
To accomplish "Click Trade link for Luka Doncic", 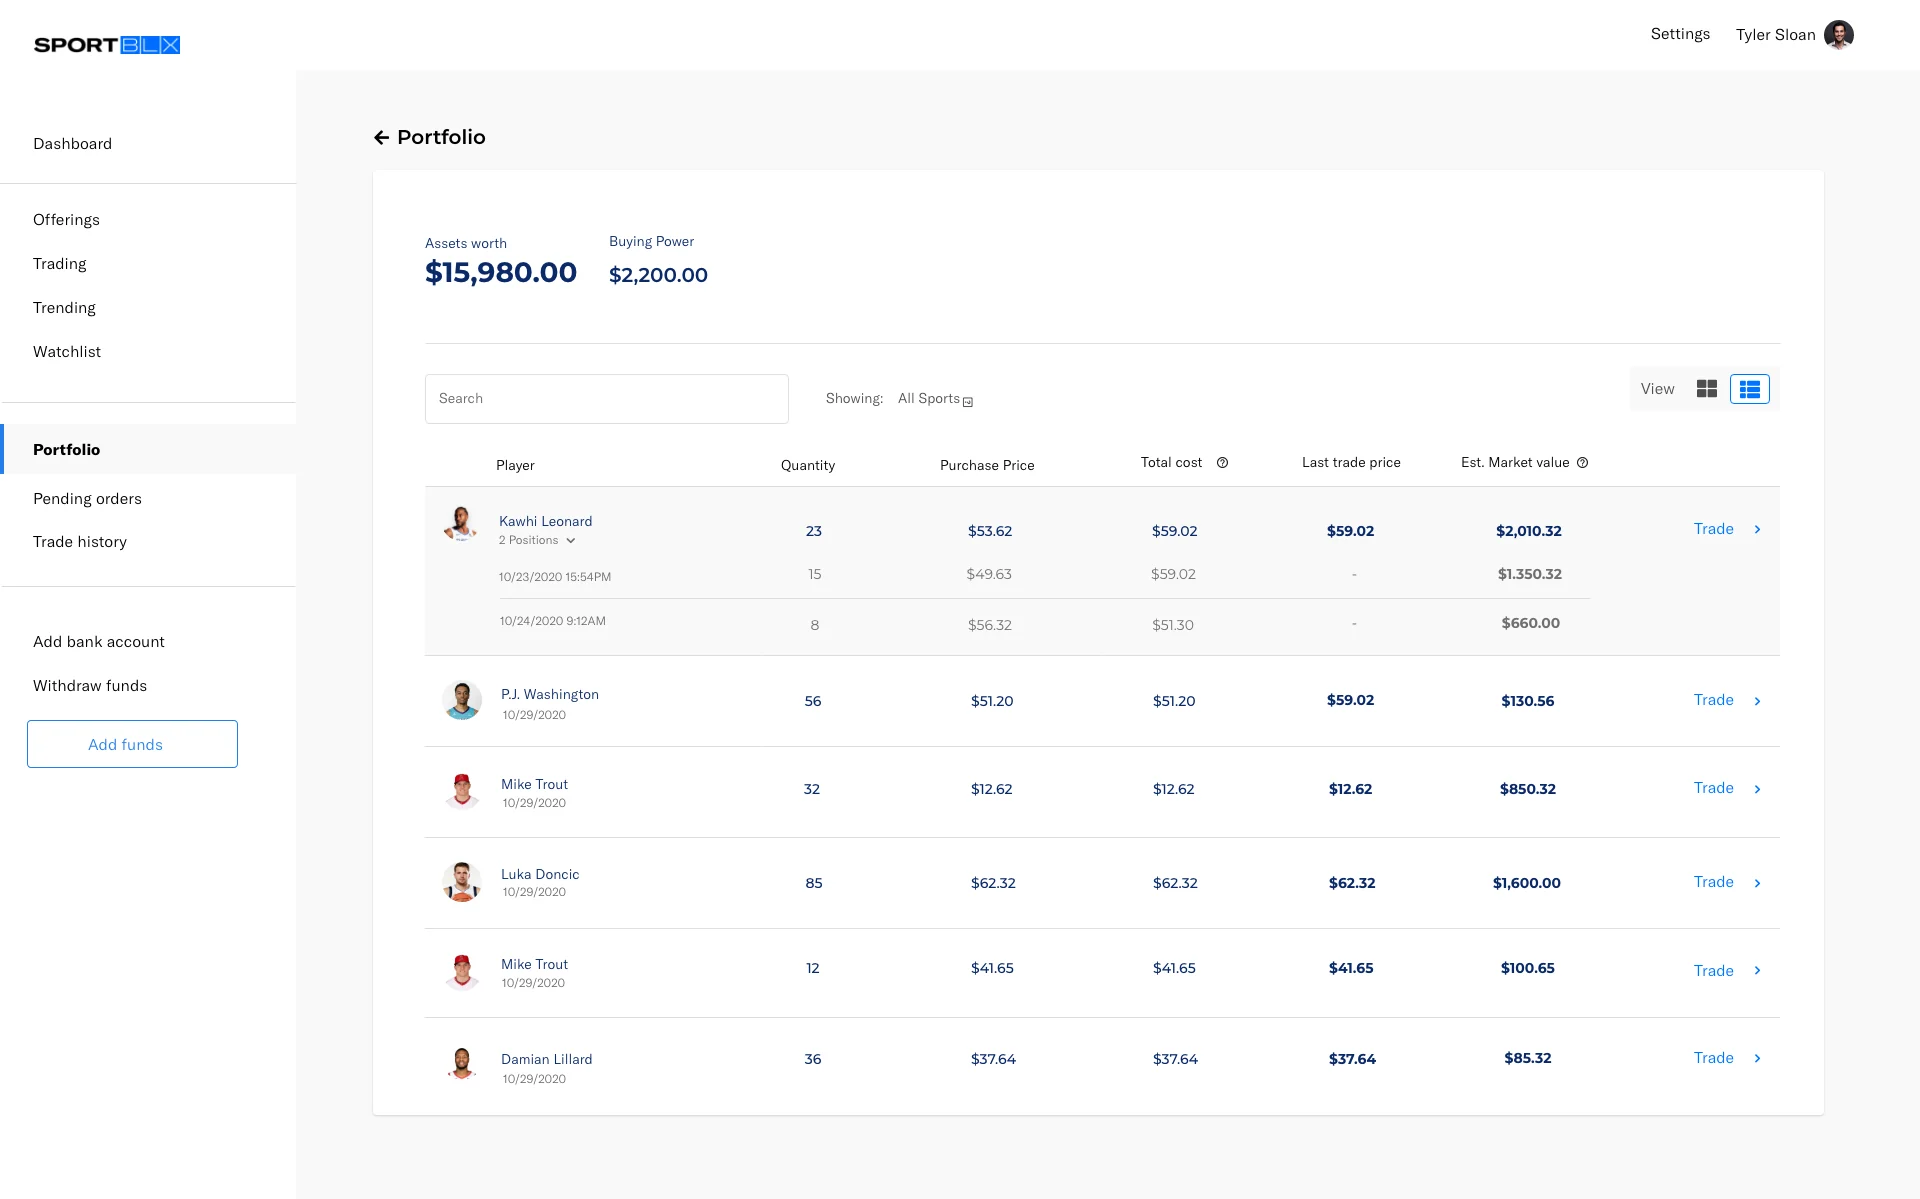I will pyautogui.click(x=1713, y=882).
